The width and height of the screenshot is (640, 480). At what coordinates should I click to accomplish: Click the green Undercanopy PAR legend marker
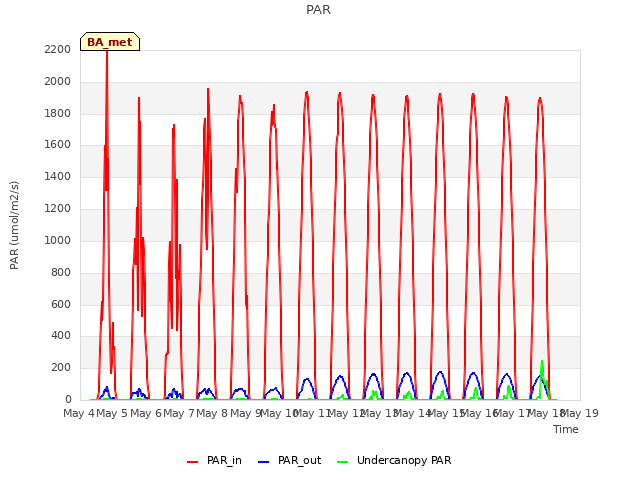coord(343,462)
